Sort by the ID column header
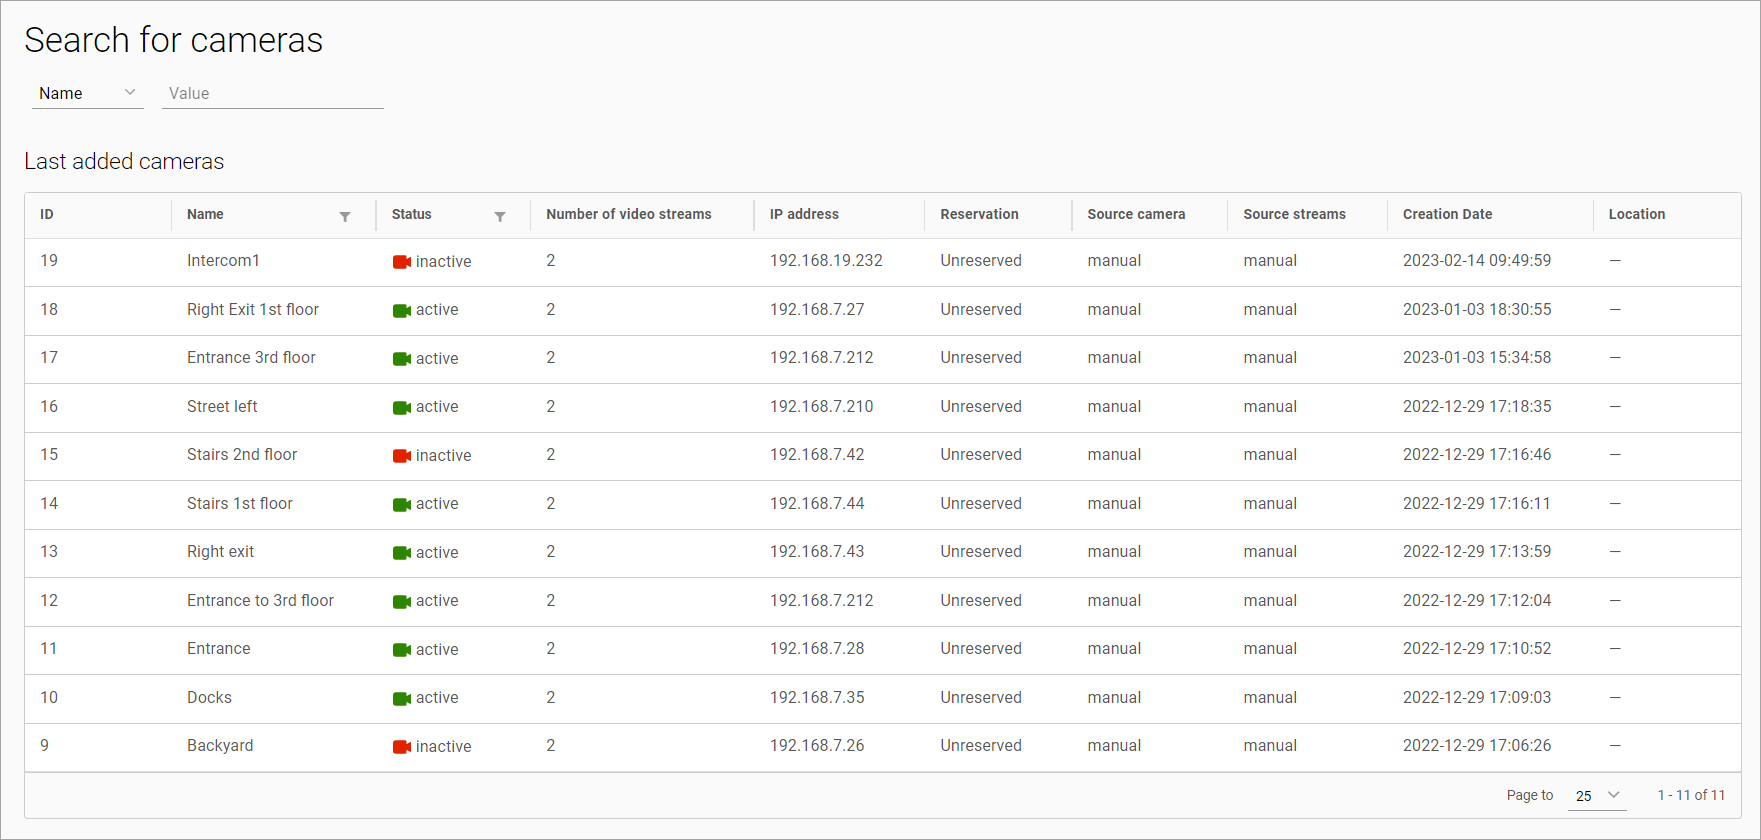The height and width of the screenshot is (840, 1761). coord(47,214)
